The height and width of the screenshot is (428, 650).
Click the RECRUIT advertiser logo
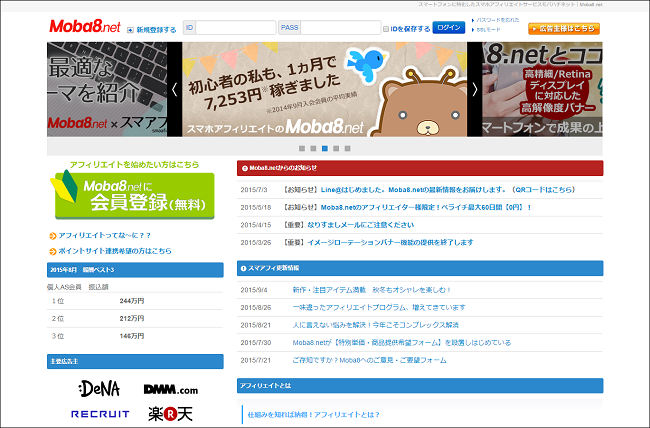100,414
